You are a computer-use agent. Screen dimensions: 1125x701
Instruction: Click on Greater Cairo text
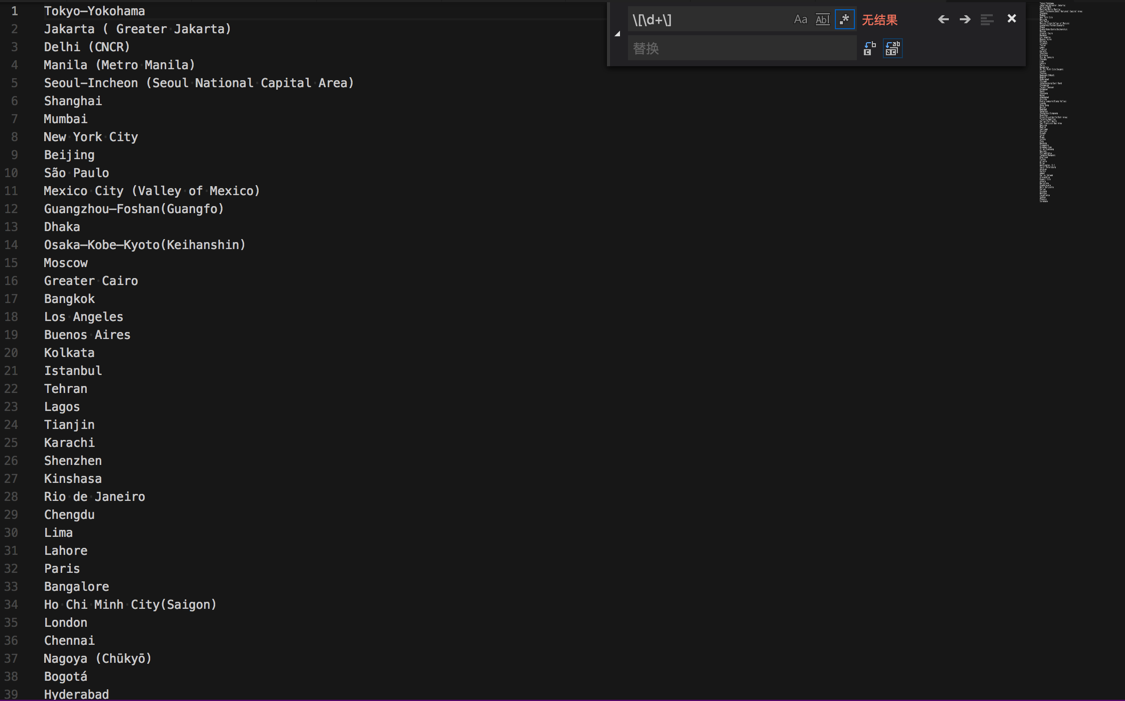tap(90, 281)
